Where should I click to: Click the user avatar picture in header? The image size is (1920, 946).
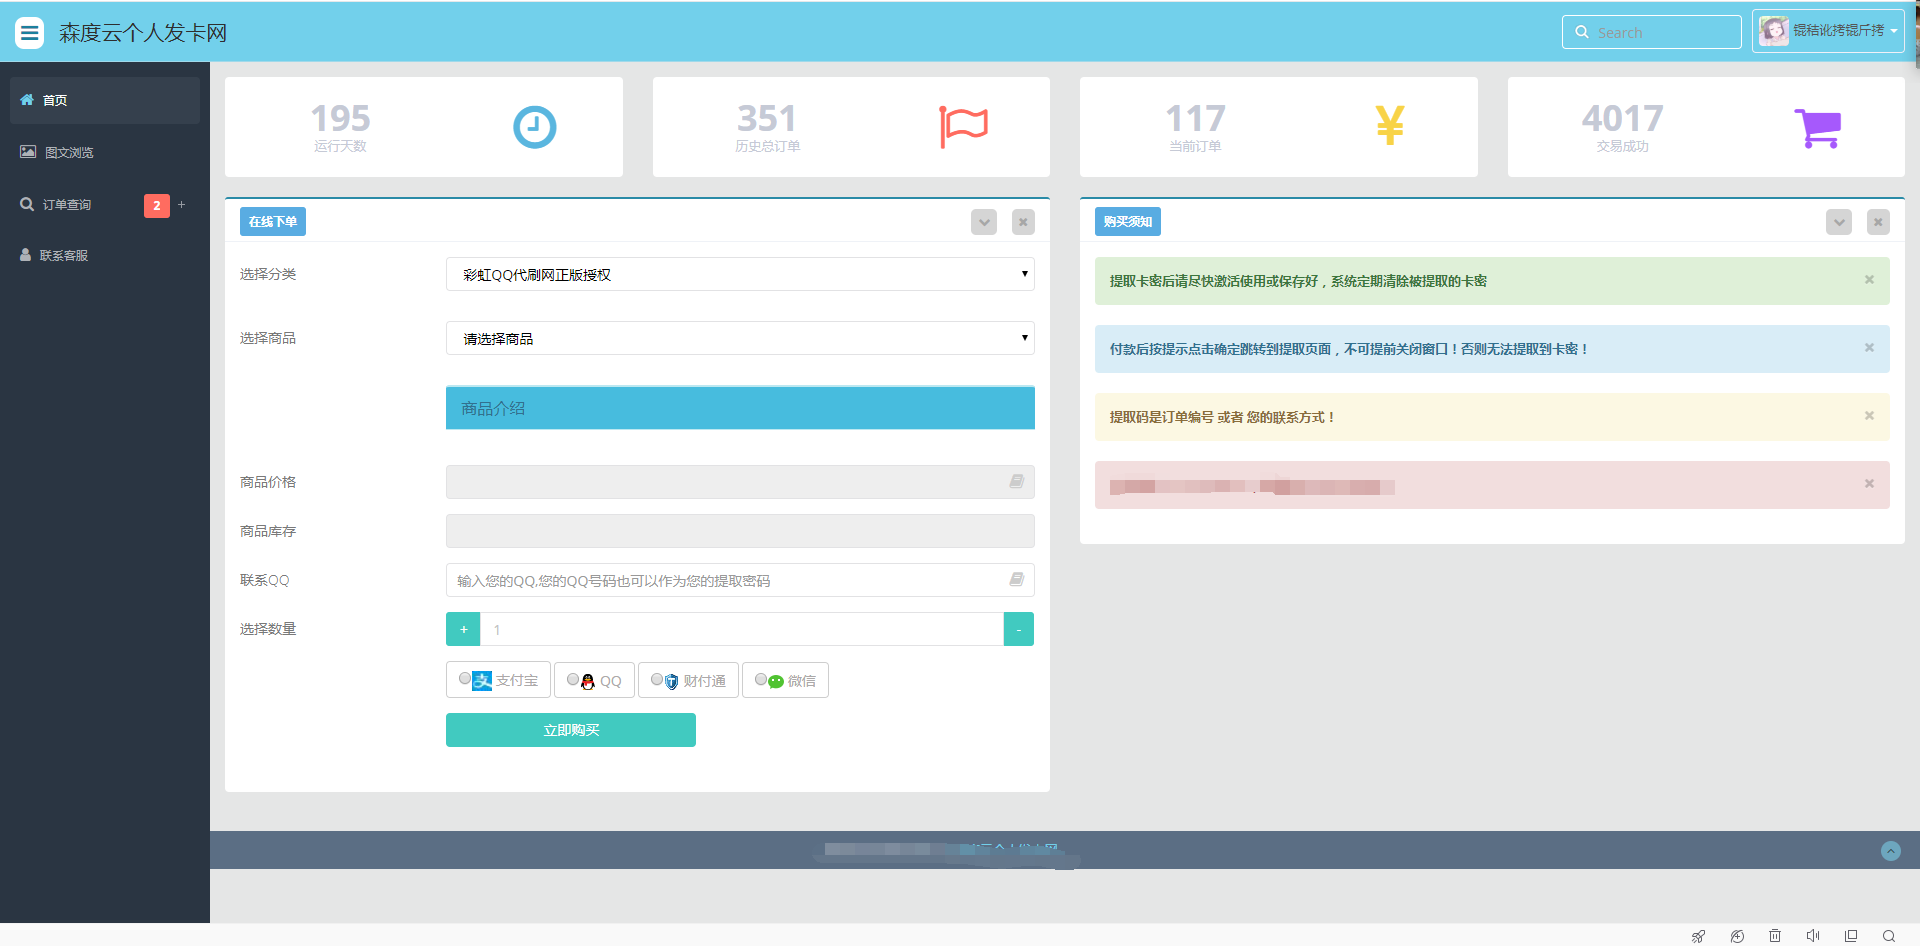pos(1774,31)
